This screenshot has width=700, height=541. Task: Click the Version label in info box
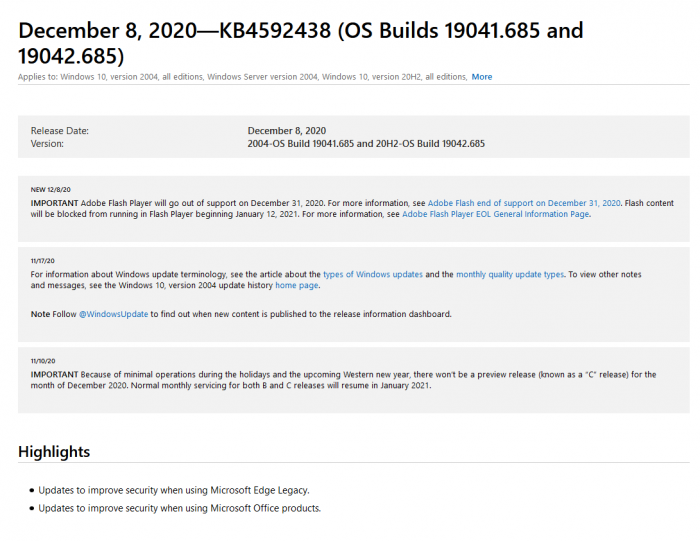[47, 144]
